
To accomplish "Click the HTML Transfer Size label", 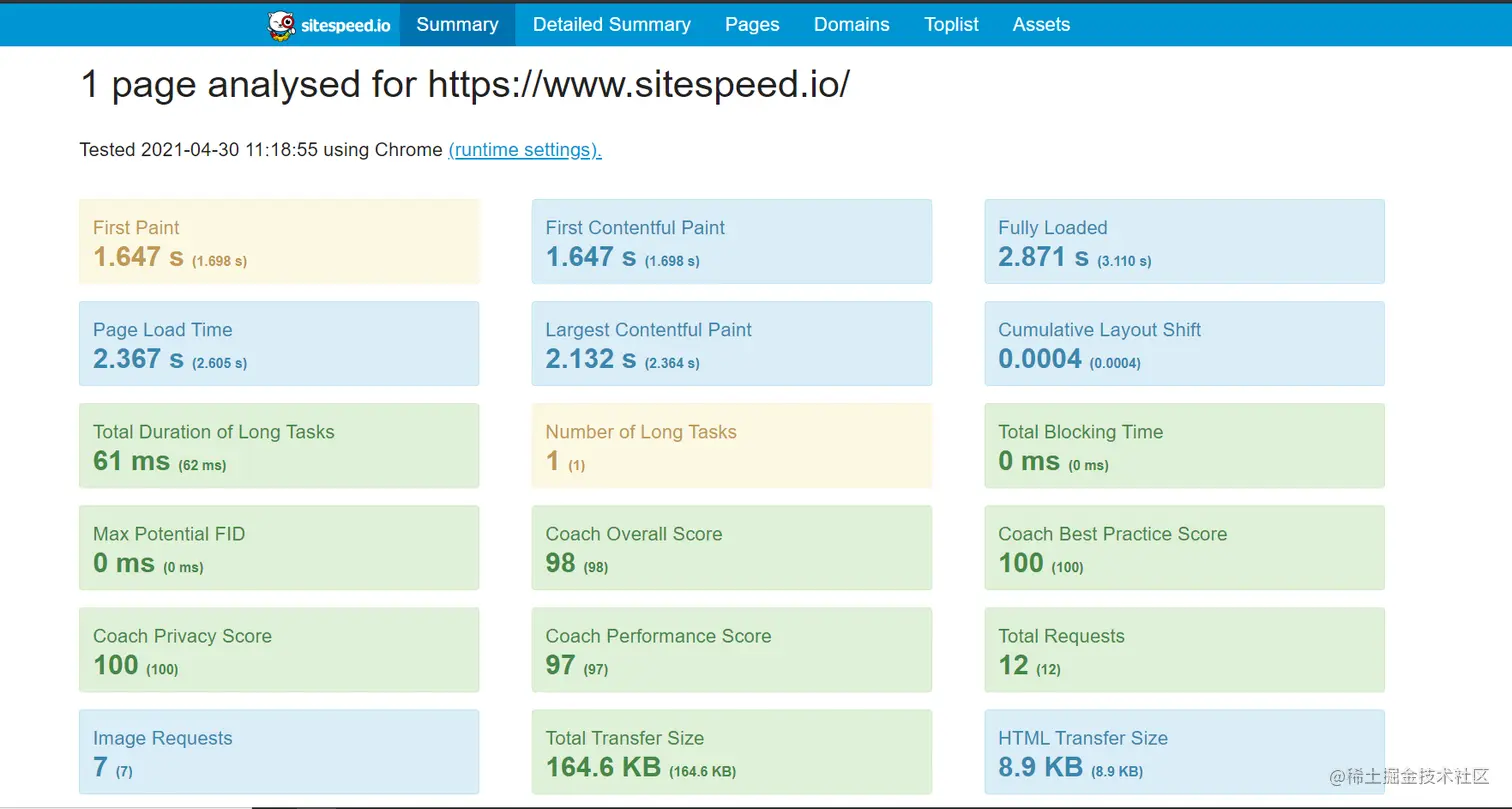I will click(x=1083, y=738).
